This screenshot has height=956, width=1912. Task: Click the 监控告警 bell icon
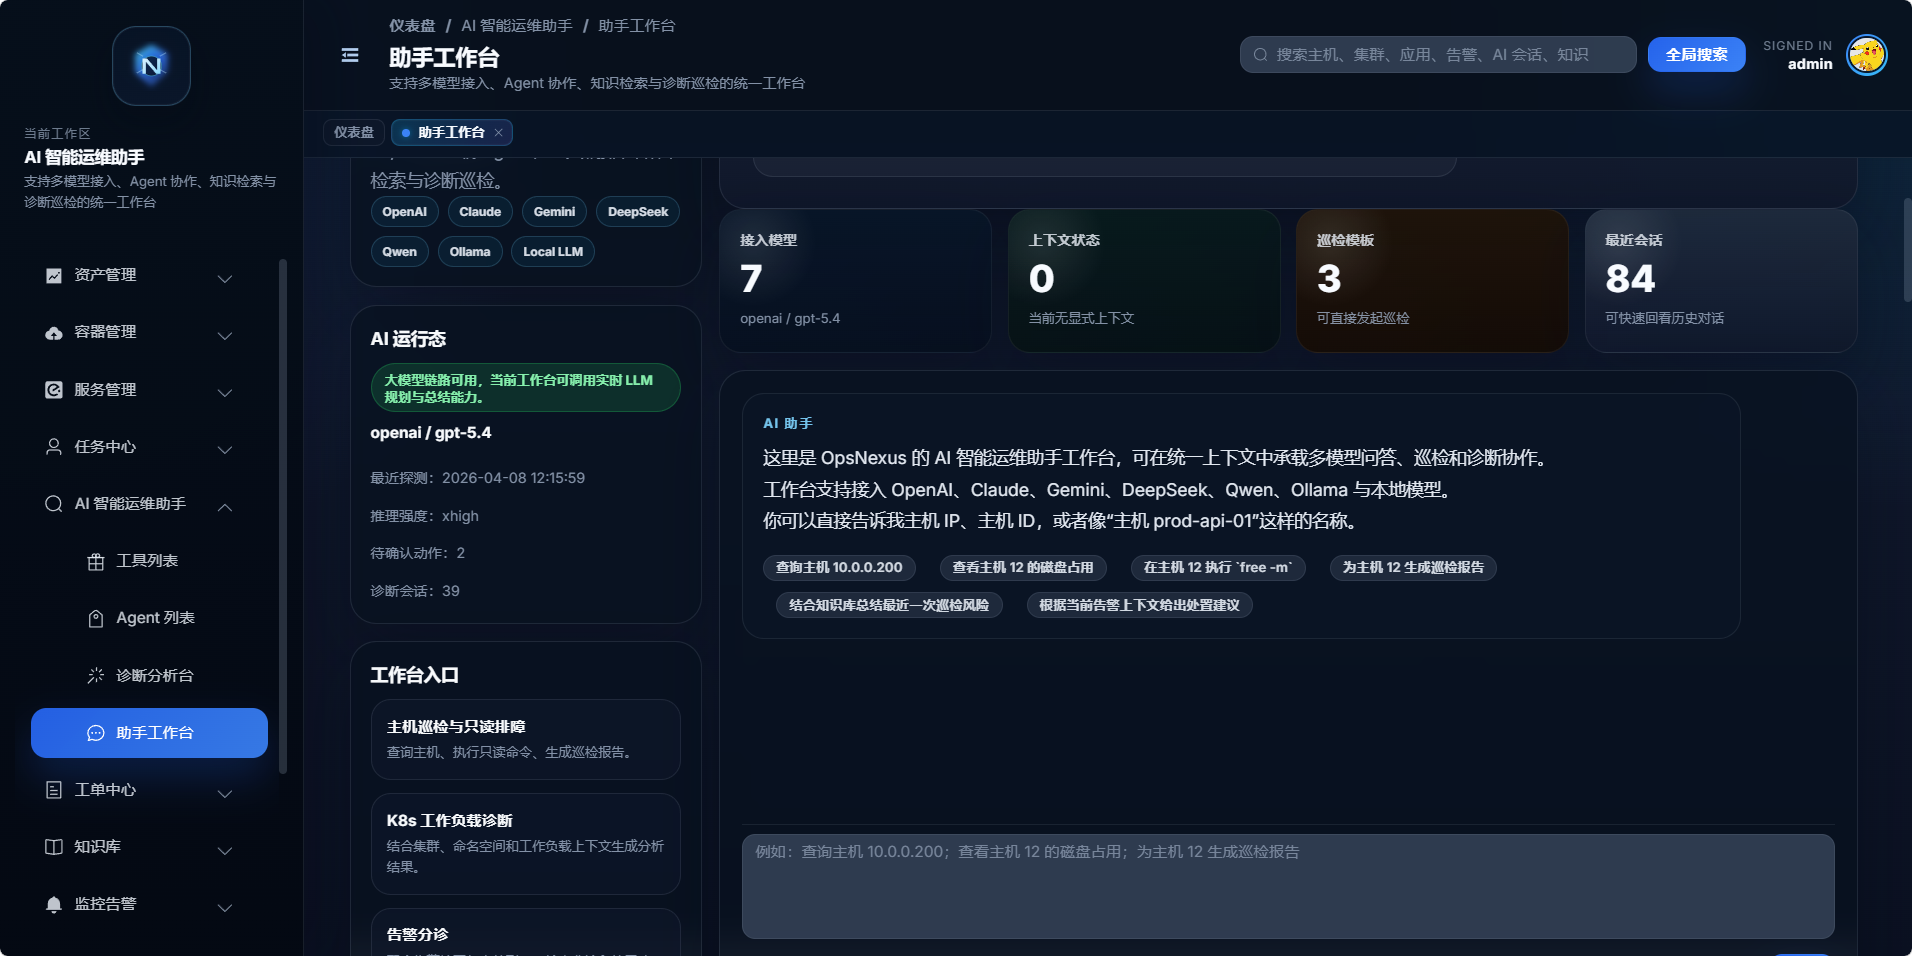53,904
